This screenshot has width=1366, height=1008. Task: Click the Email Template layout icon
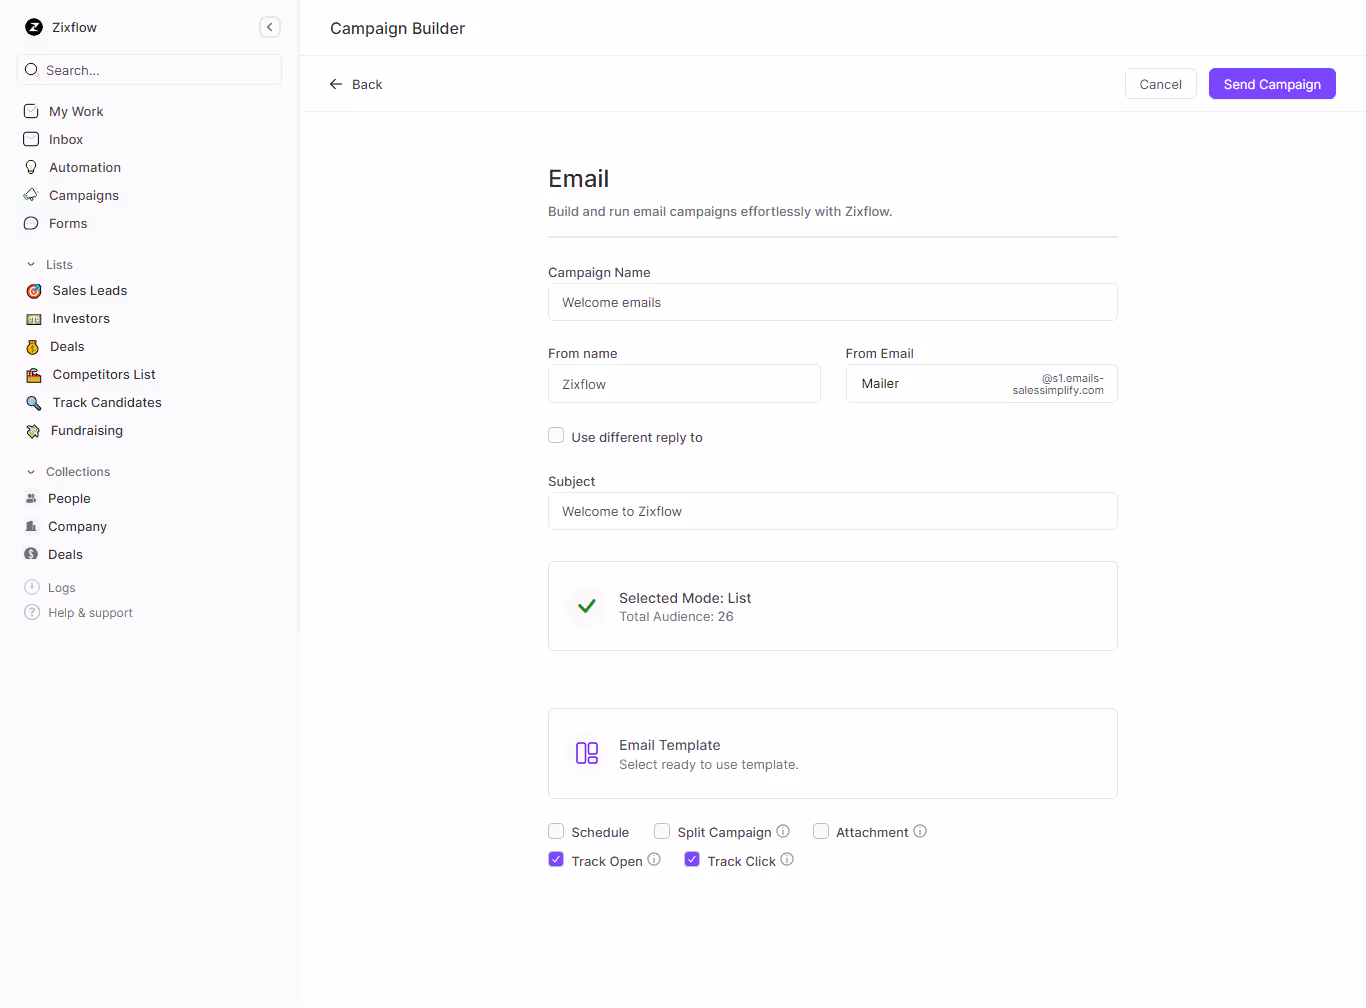[x=587, y=753]
